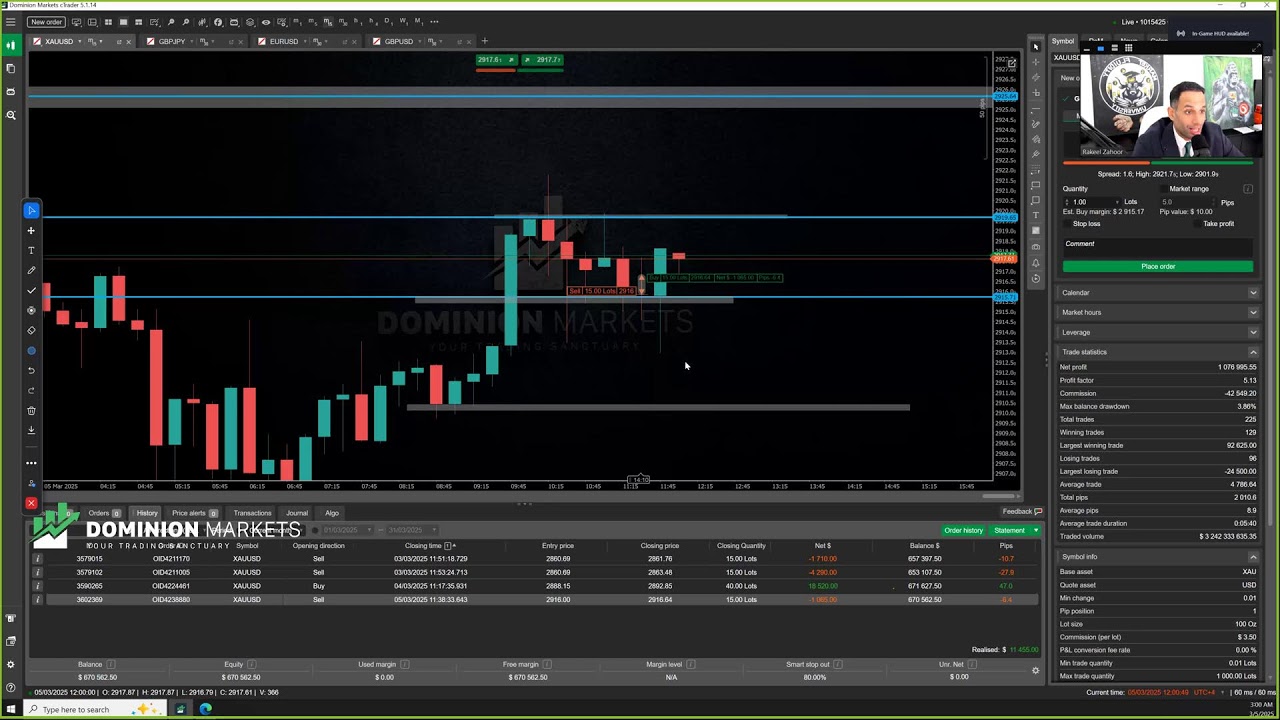Select the D1 daily timeframe

tap(389, 21)
